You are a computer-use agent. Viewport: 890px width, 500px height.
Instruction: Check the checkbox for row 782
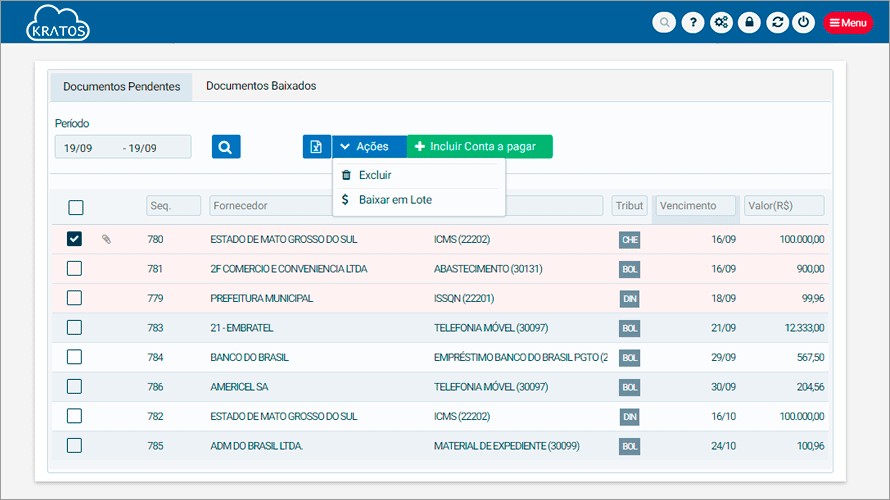[x=74, y=416]
